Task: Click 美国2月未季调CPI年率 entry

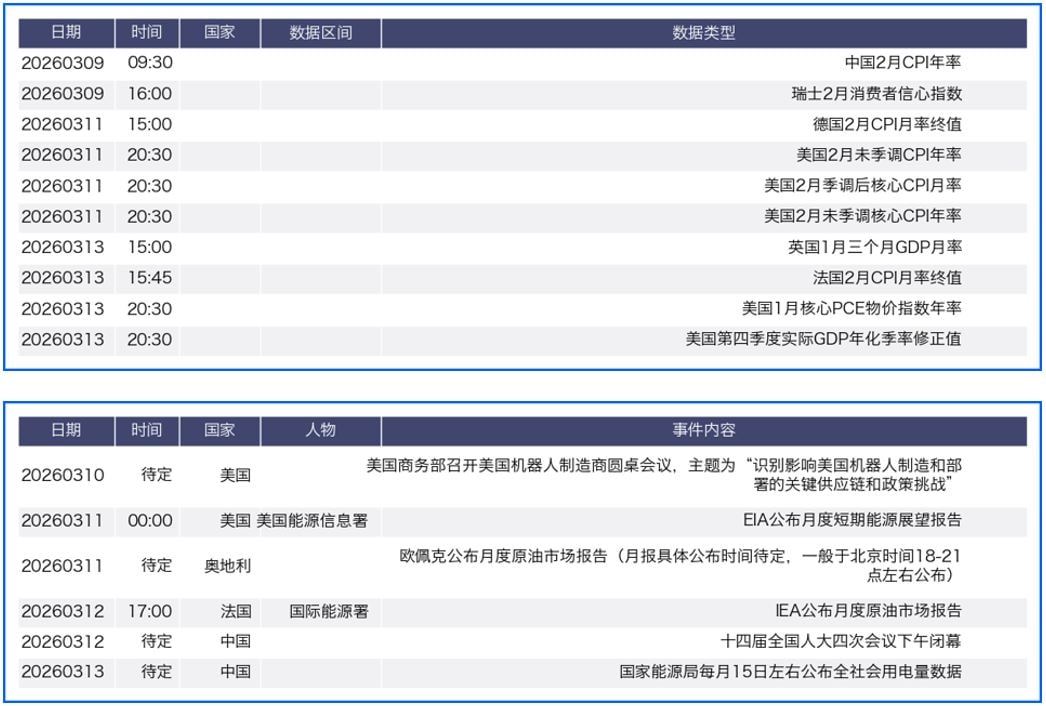Action: click(x=878, y=155)
